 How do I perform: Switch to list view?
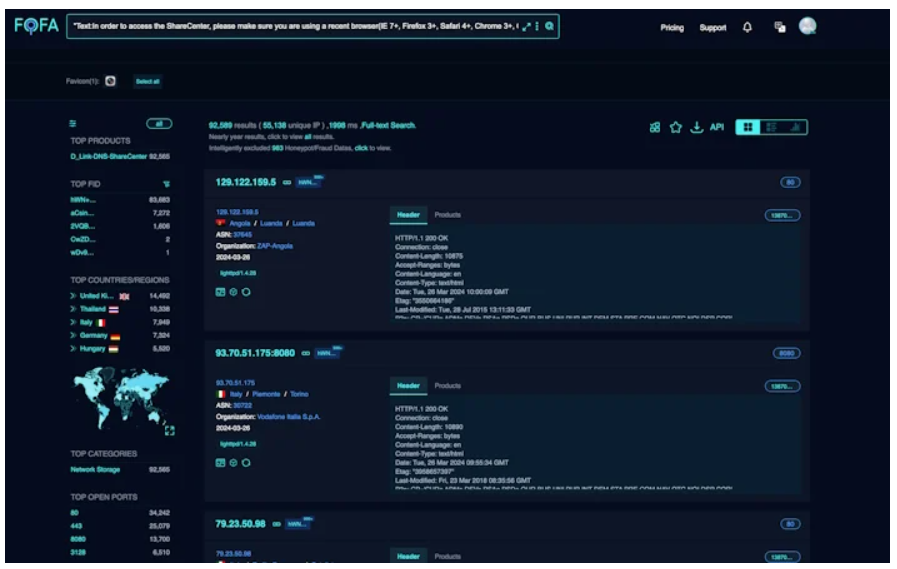click(x=771, y=127)
